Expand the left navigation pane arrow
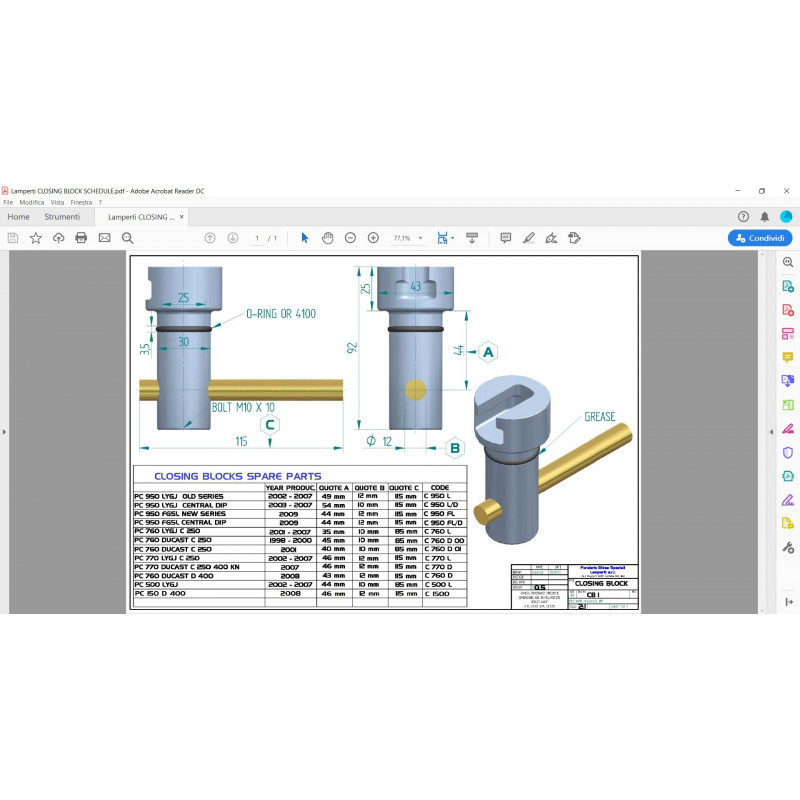800x800 pixels. click(5, 431)
